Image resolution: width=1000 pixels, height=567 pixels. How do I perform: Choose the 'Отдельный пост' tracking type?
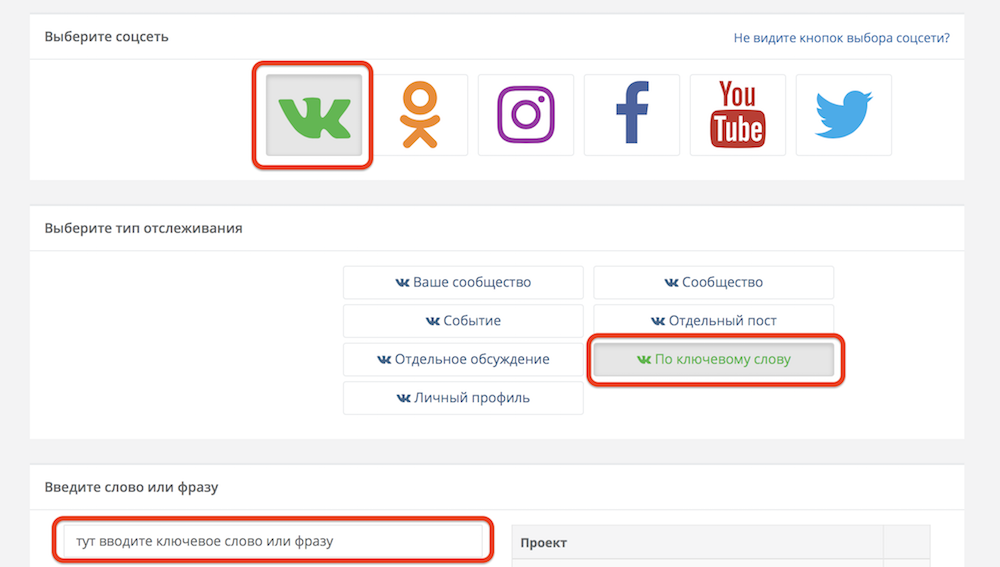[x=714, y=321]
